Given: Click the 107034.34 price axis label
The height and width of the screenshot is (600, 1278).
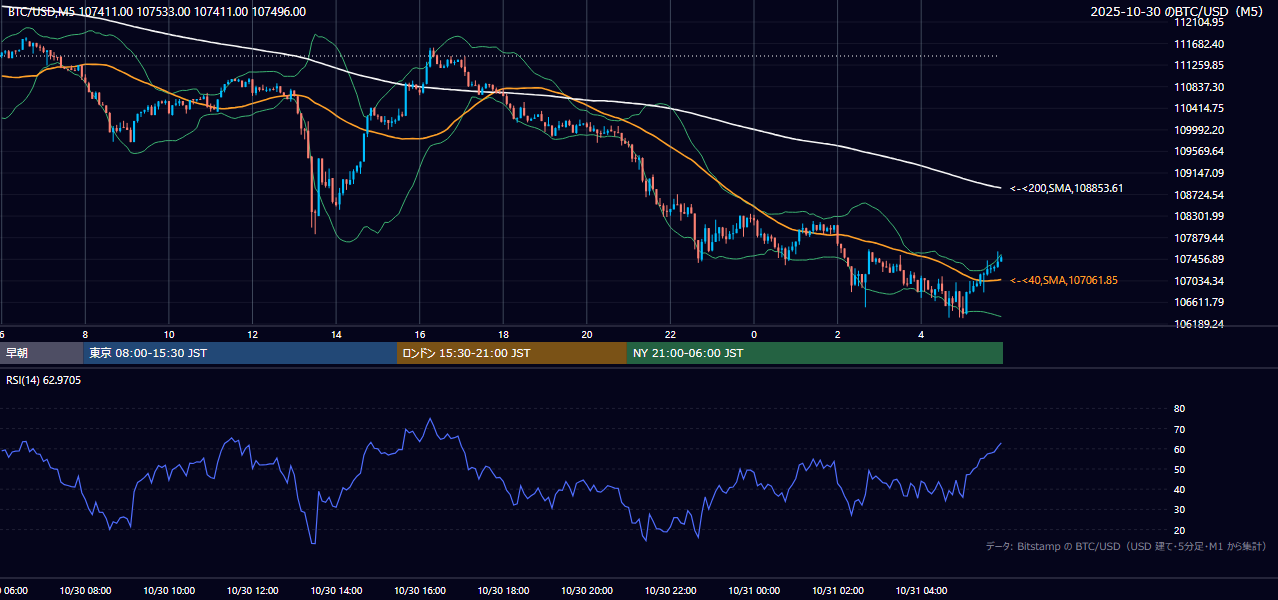Looking at the screenshot, I should coord(1198,281).
